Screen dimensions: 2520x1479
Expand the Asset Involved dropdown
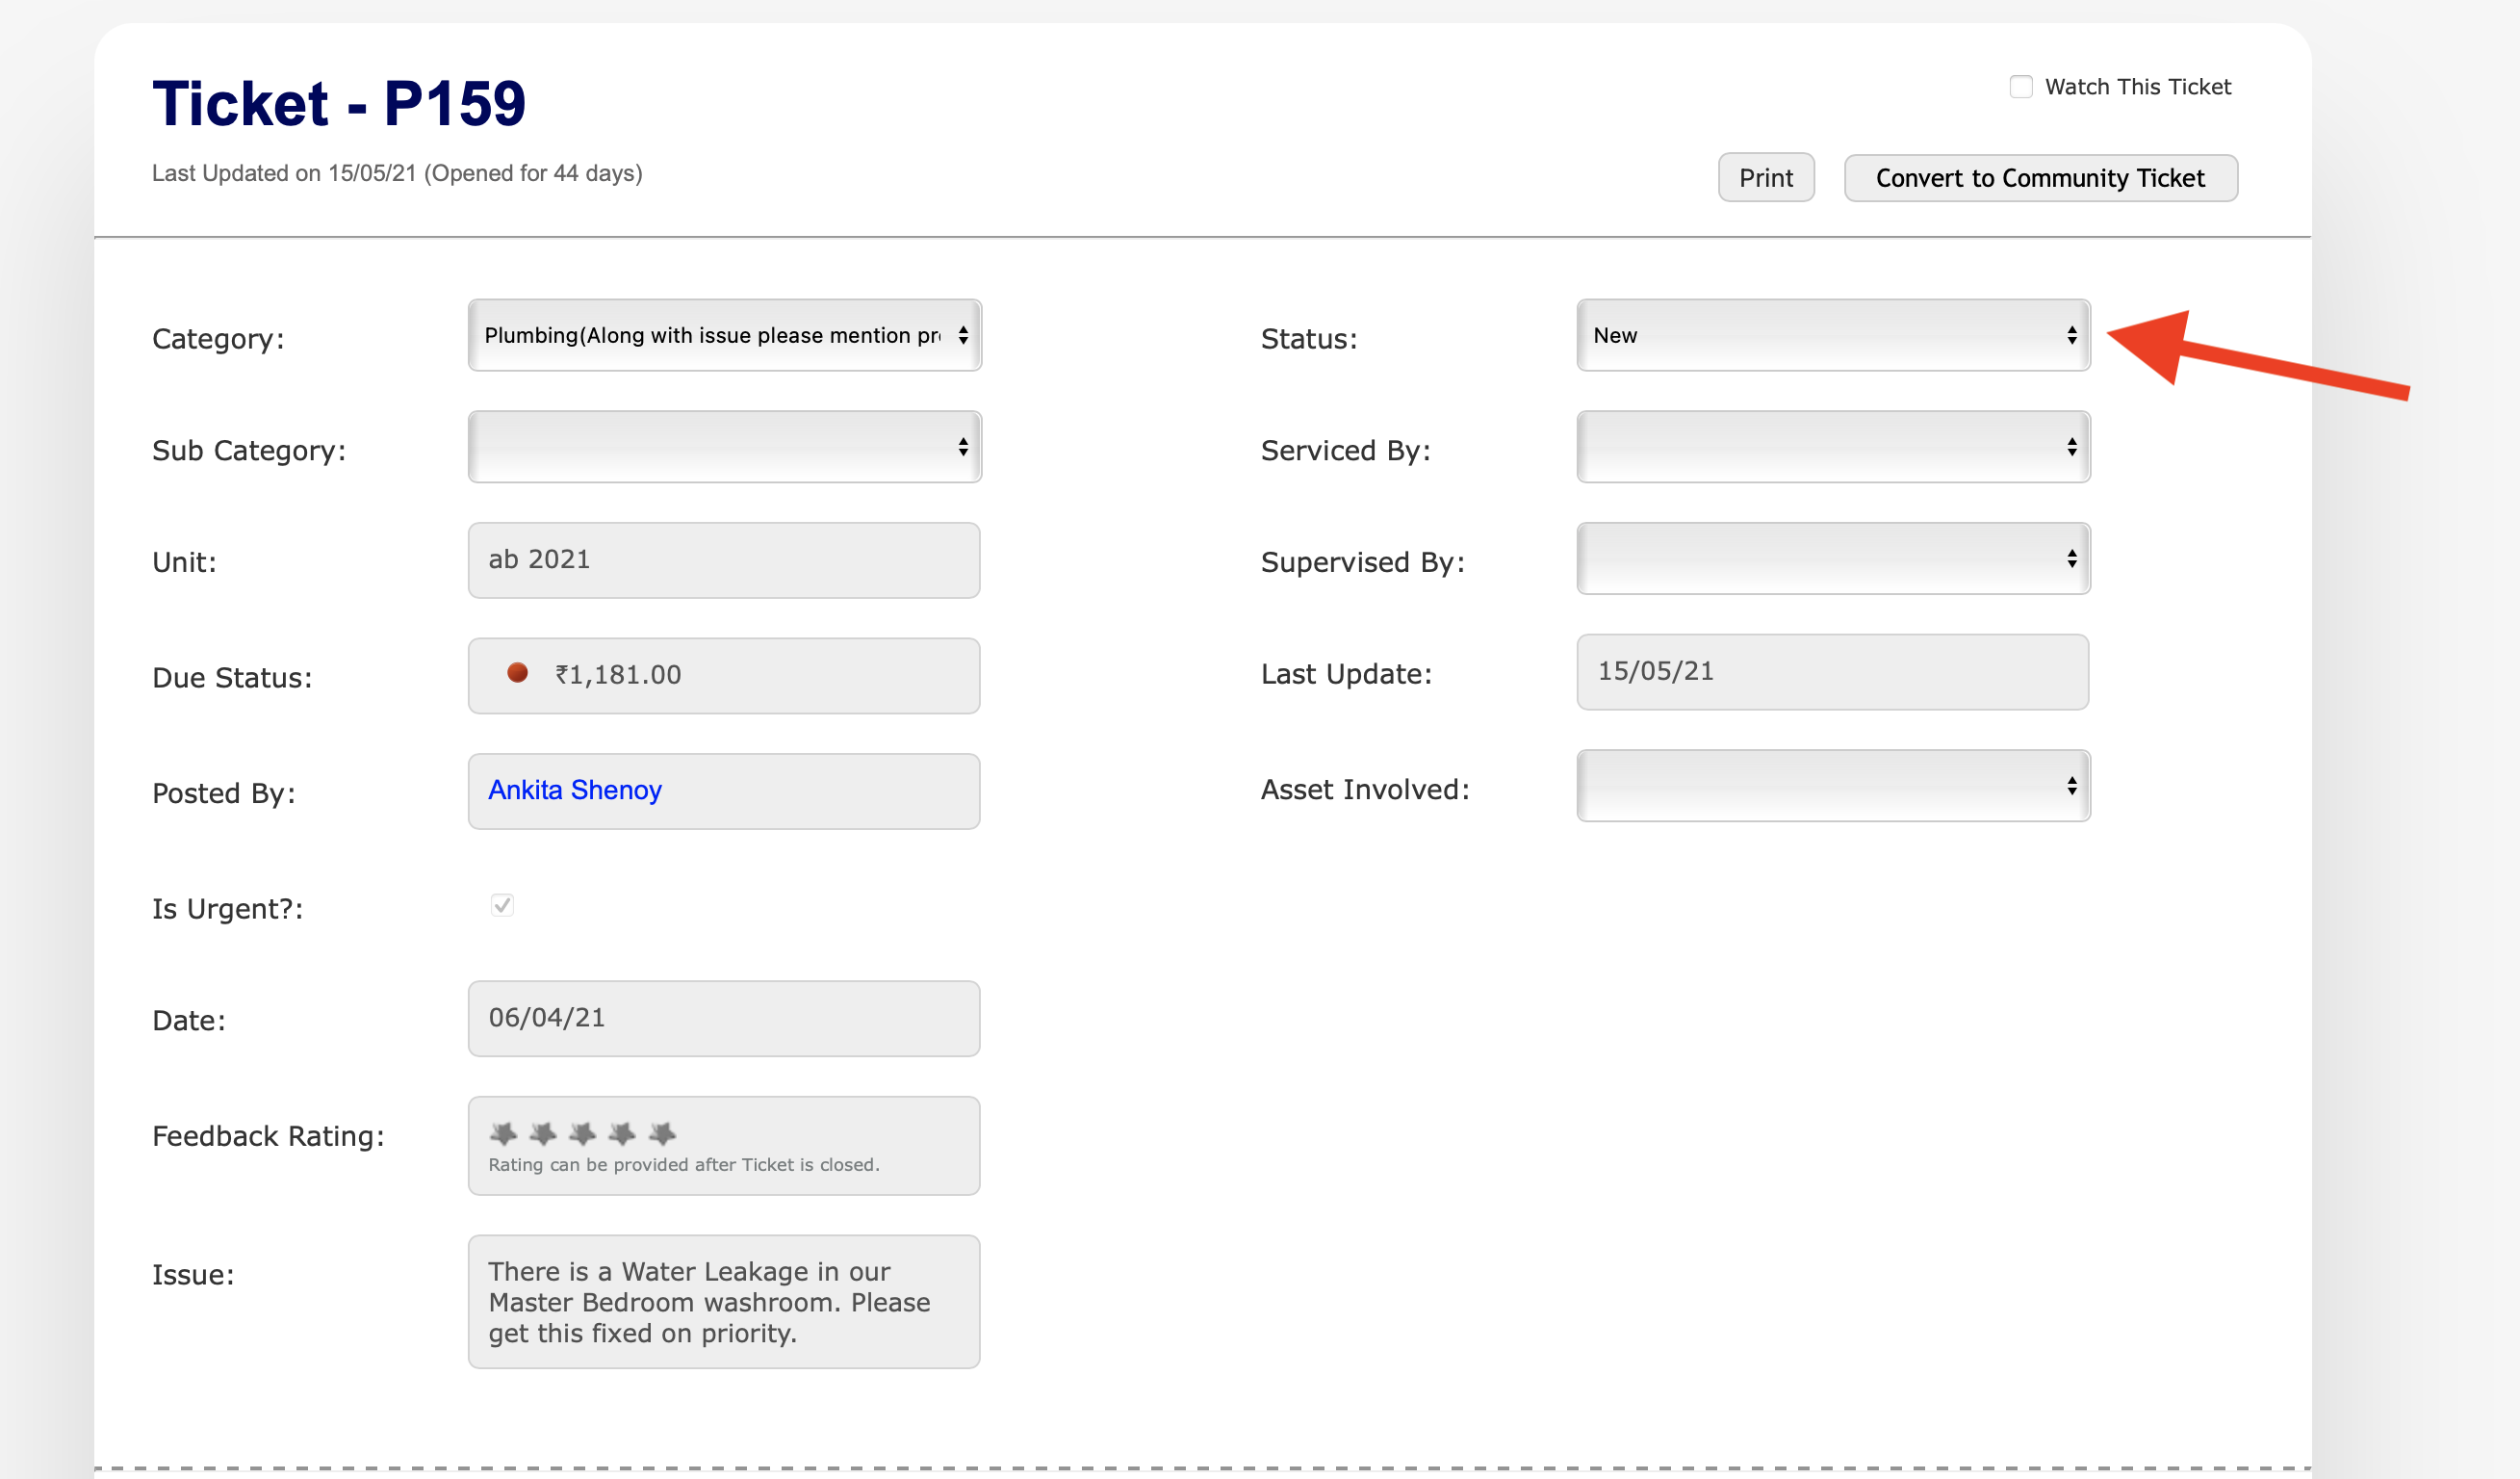coord(1833,786)
